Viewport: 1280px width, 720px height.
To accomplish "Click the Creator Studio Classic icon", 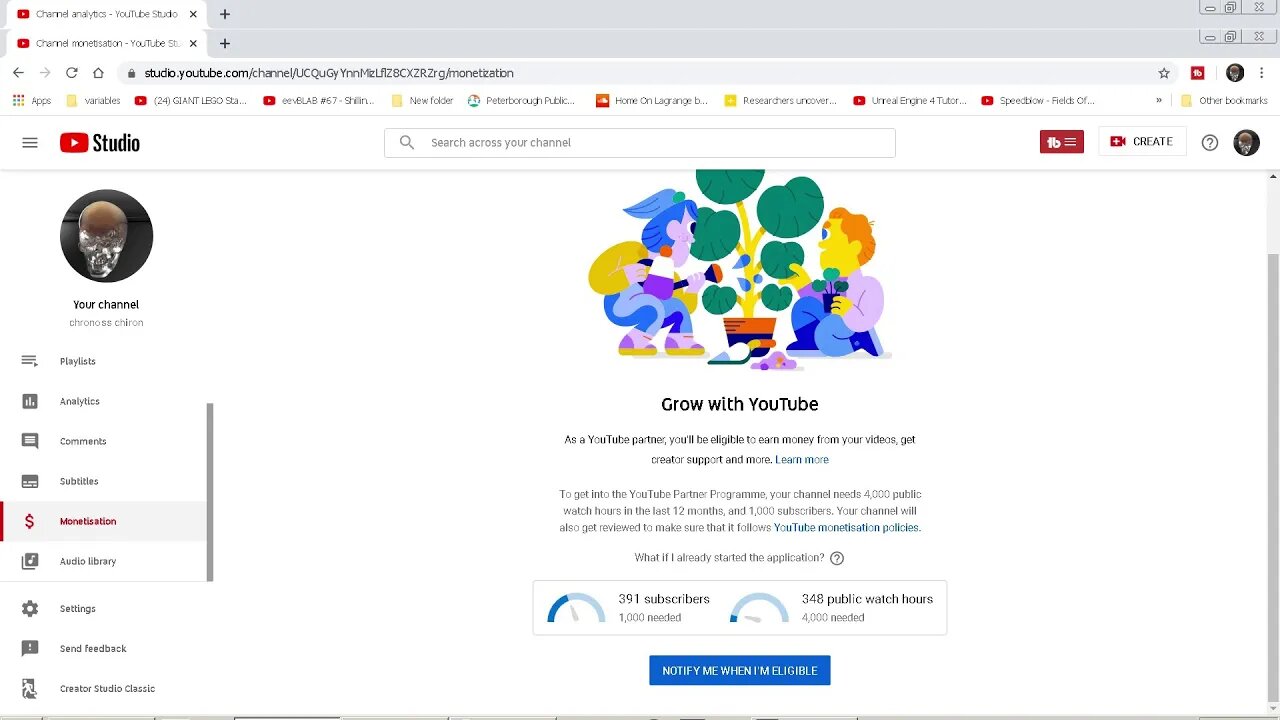I will [30, 688].
